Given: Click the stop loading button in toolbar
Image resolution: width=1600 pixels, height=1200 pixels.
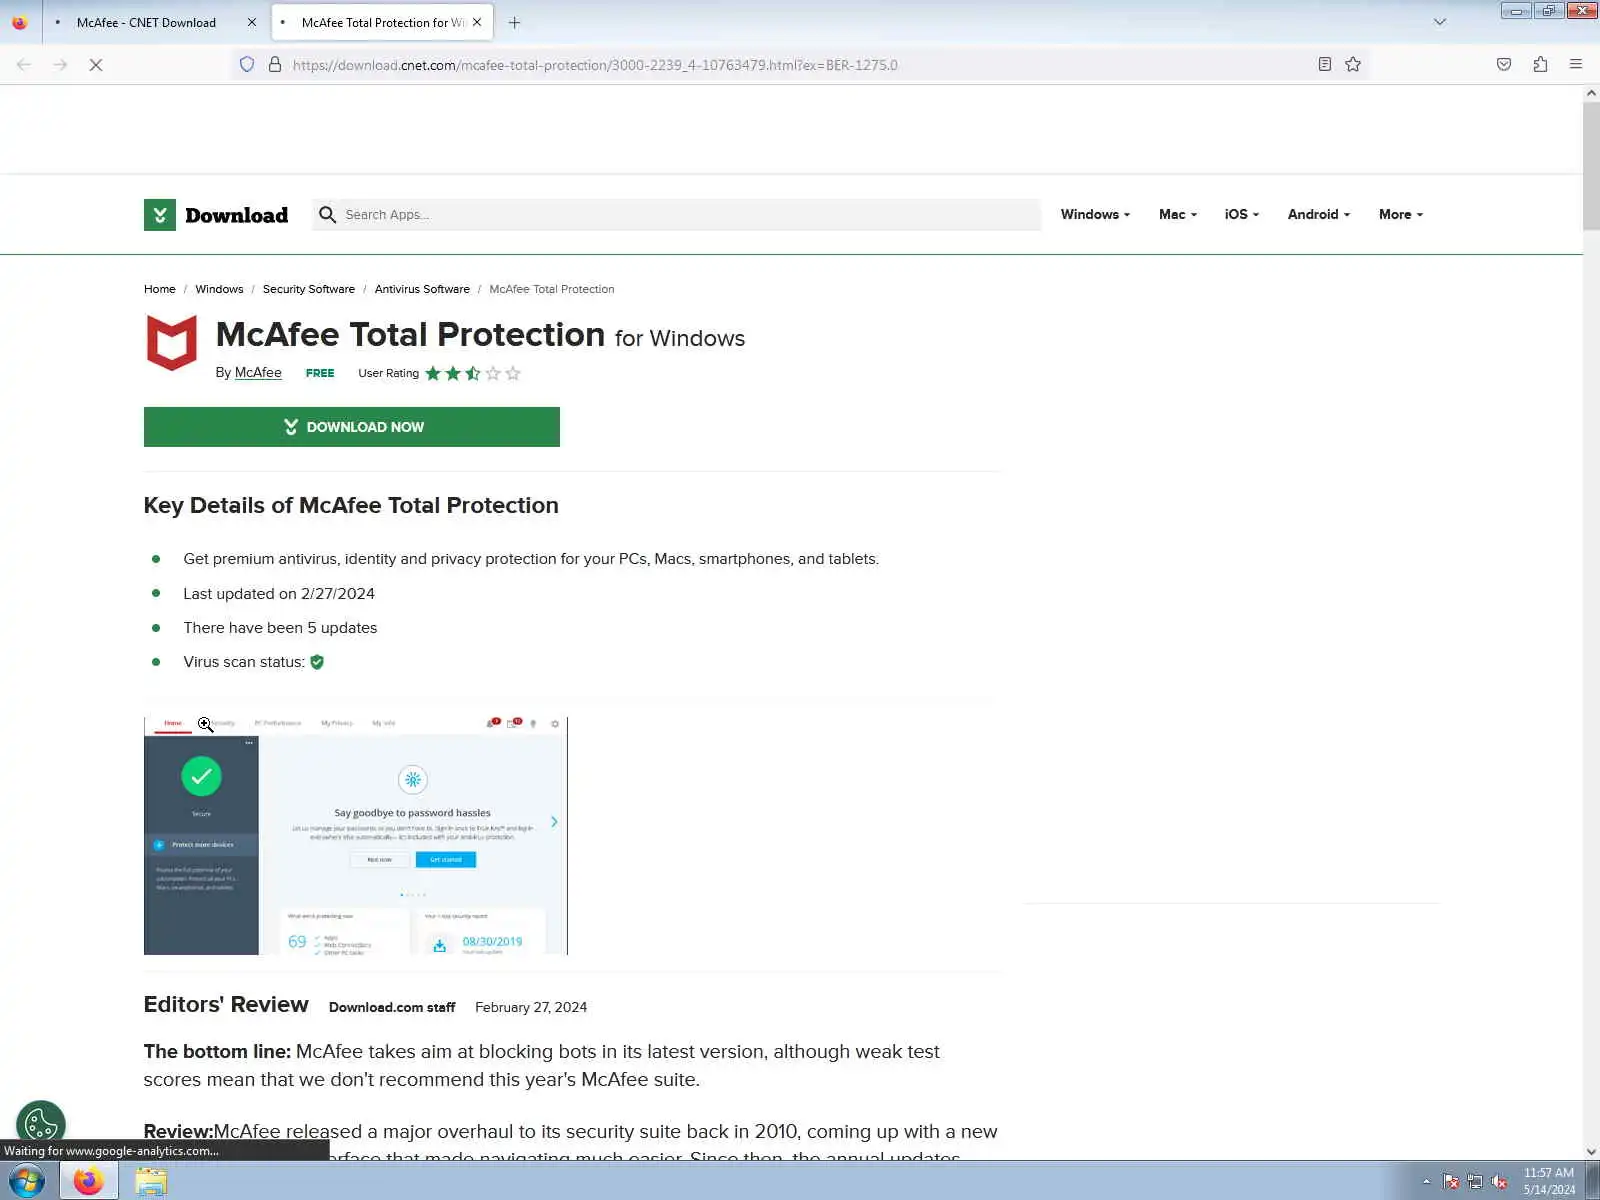Looking at the screenshot, I should (96, 65).
